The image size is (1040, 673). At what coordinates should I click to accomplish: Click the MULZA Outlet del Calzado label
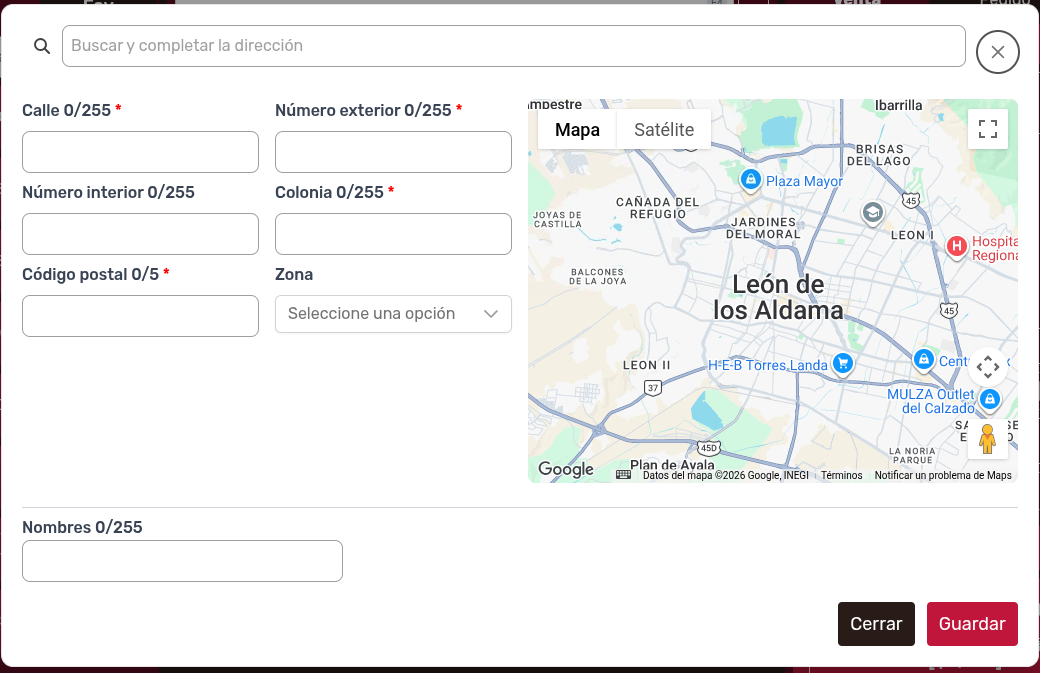click(x=931, y=401)
